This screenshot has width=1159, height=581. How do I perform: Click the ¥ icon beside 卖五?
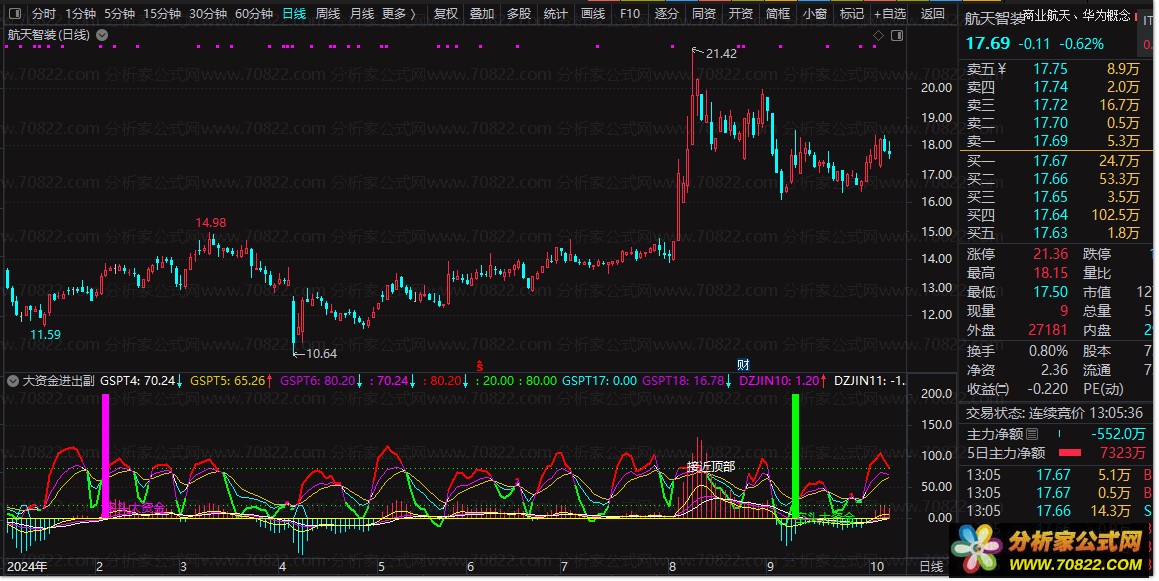click(1002, 69)
